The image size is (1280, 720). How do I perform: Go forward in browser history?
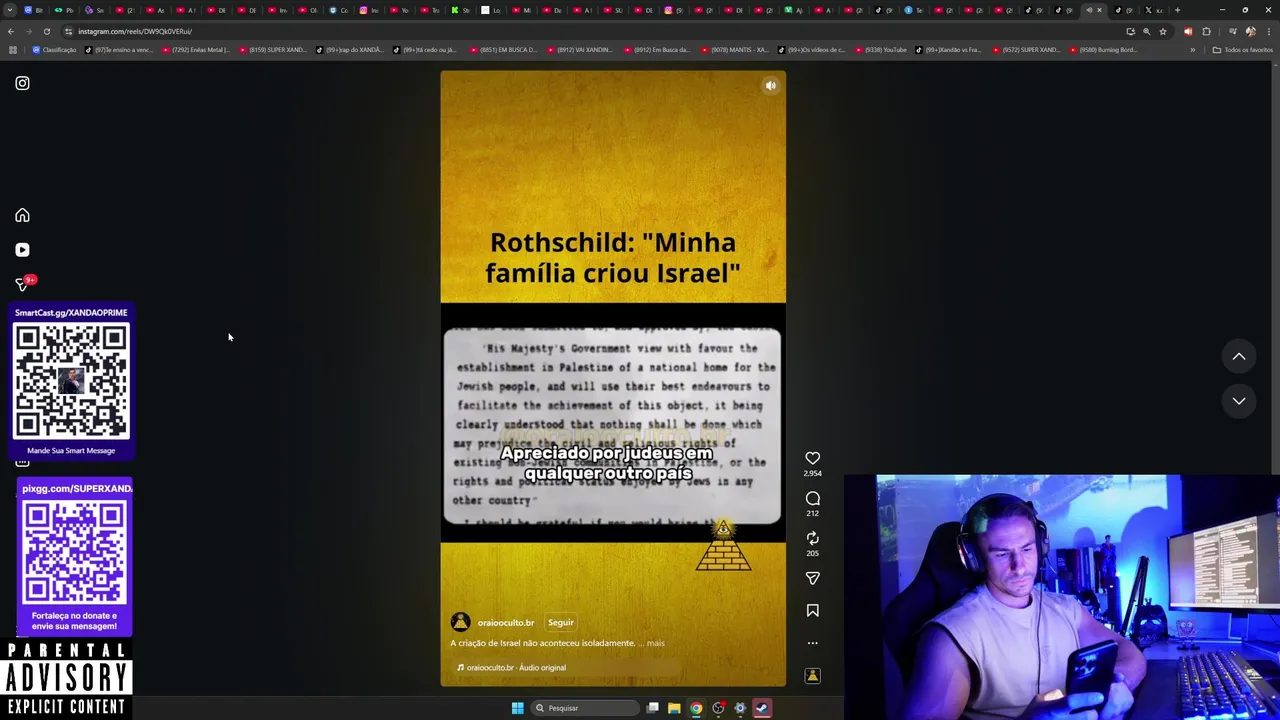(28, 31)
